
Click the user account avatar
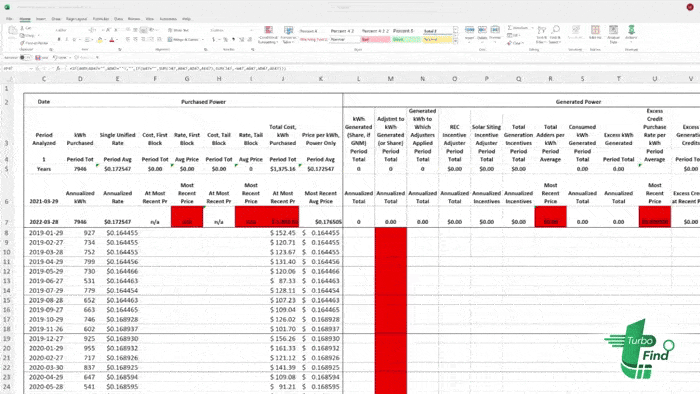tap(690, 7)
